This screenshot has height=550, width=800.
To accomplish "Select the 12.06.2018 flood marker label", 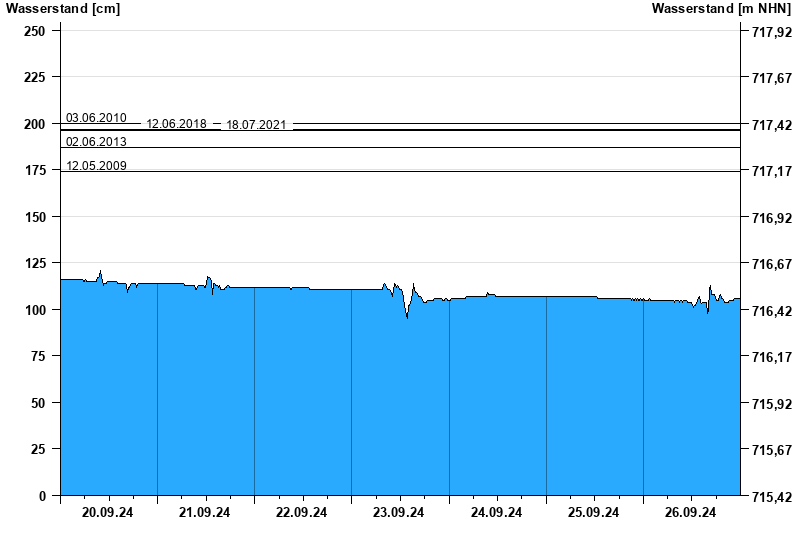I will [177, 124].
